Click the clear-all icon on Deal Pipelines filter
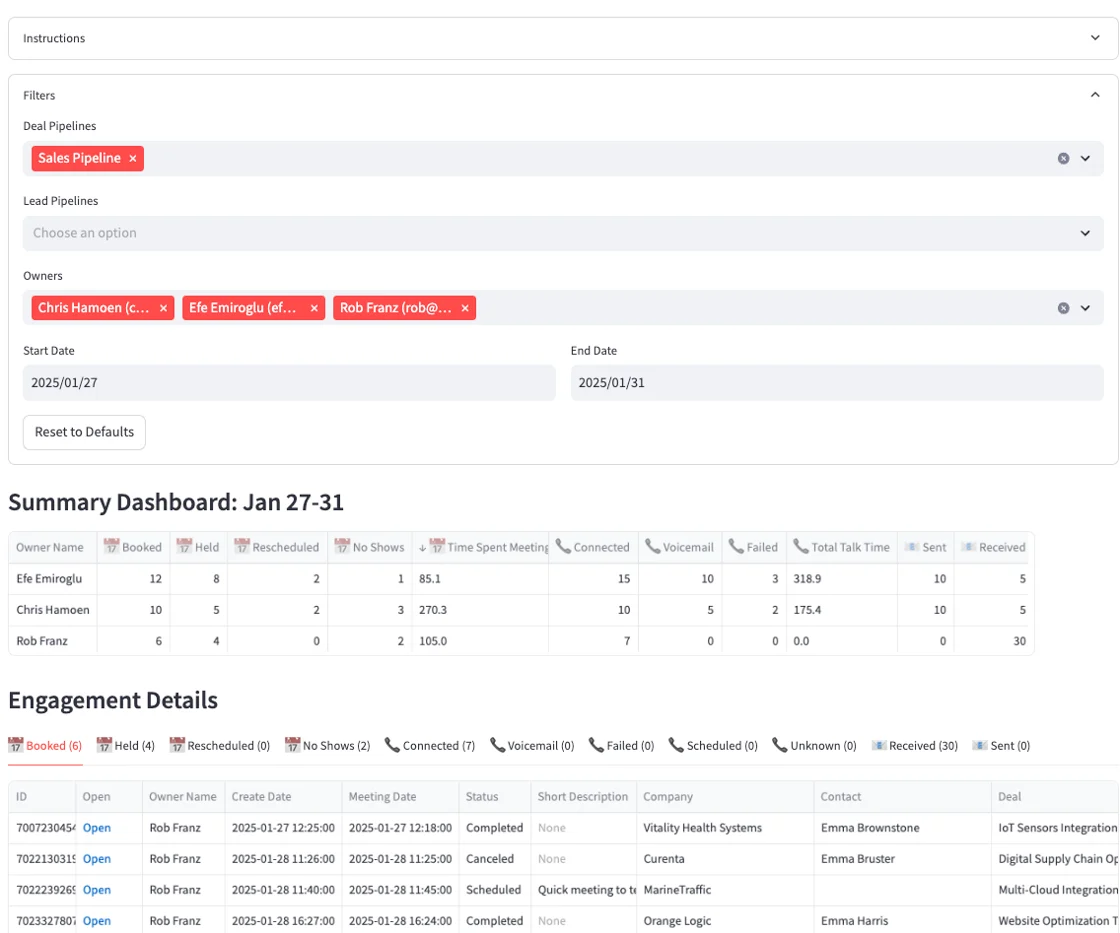Viewport: 1120px width, 933px height. (1063, 158)
